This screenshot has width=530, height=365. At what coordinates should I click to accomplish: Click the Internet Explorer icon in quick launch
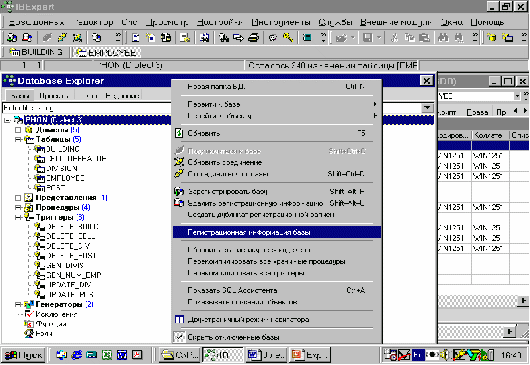point(77,355)
